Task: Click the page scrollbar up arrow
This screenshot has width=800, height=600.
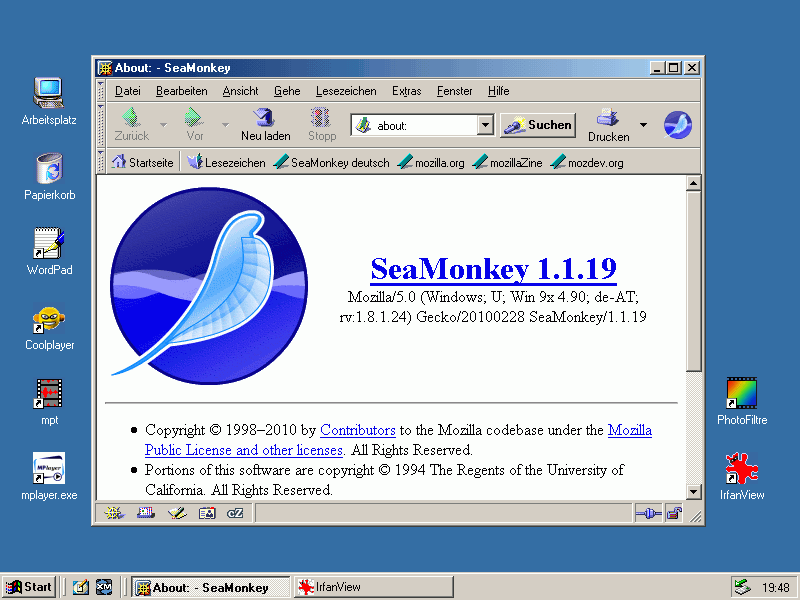Action: click(x=693, y=183)
